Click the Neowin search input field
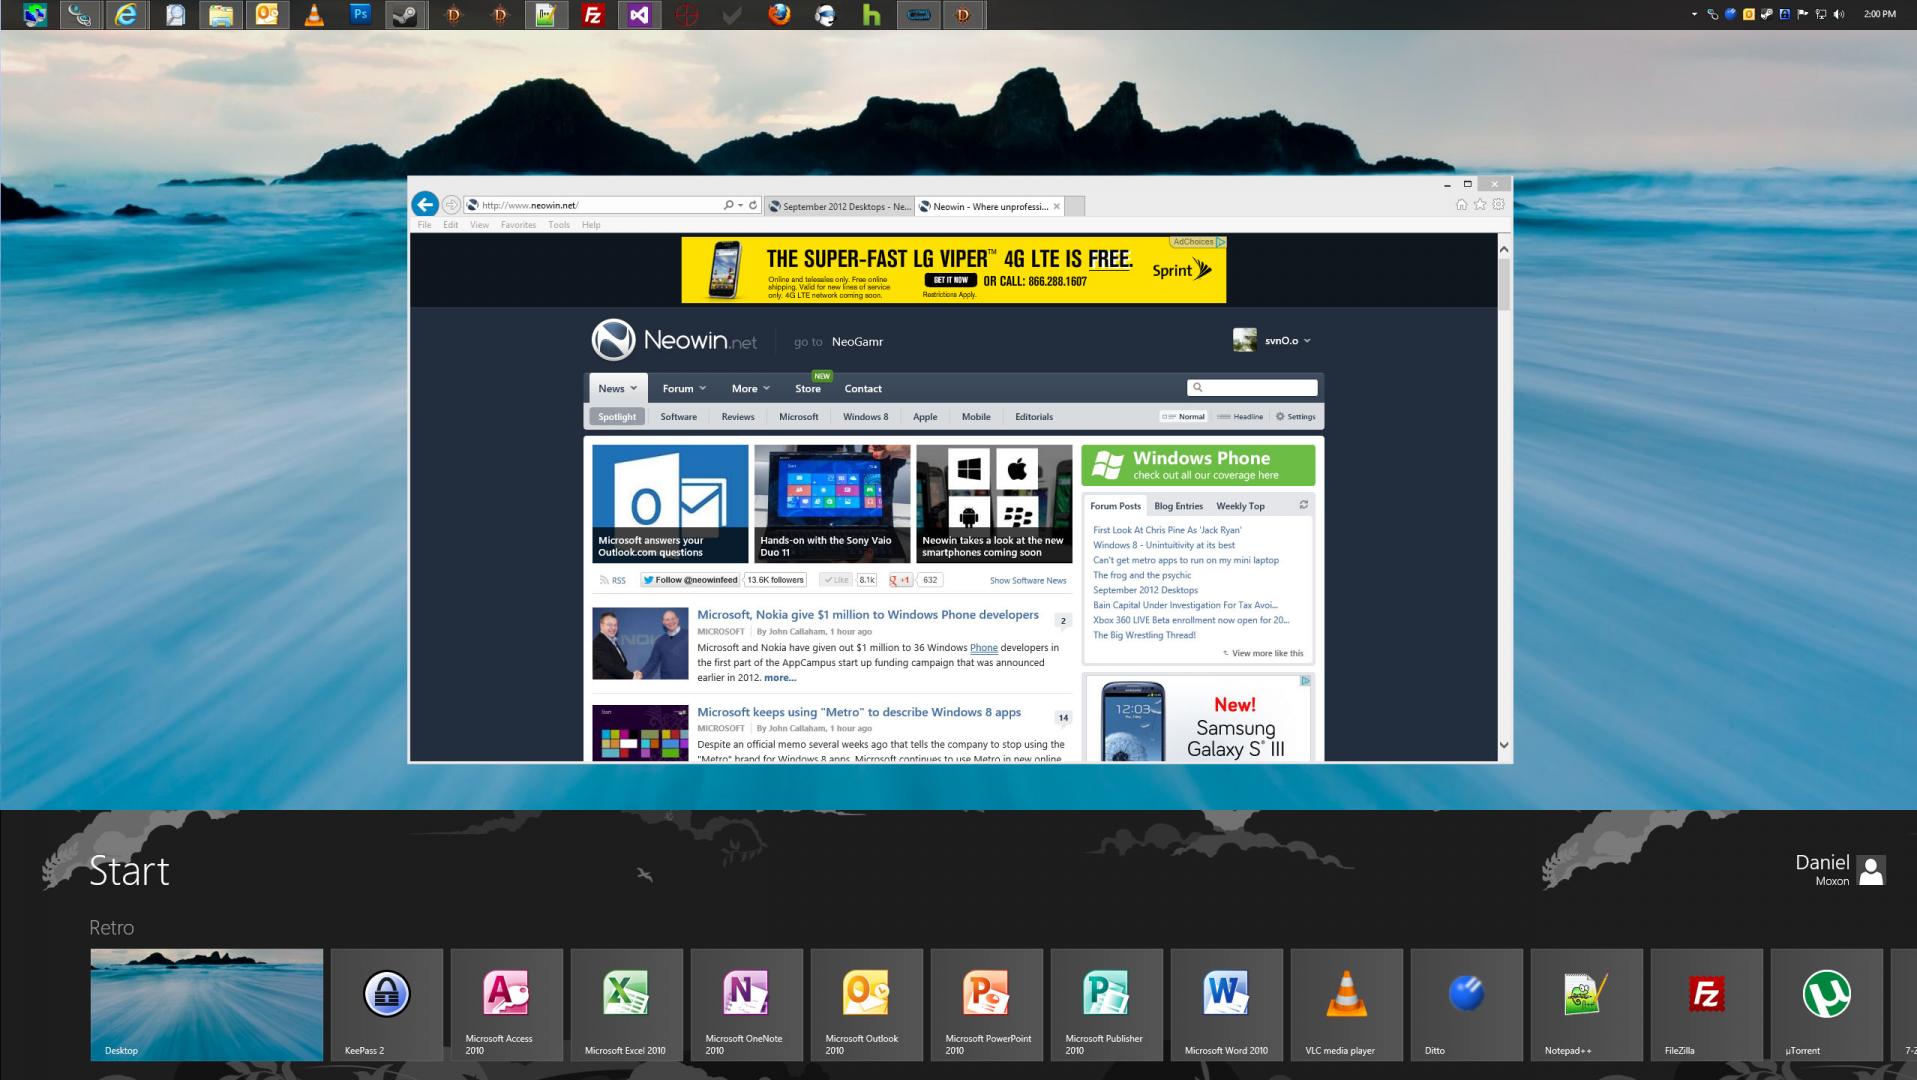The width and height of the screenshot is (1917, 1080). pyautogui.click(x=1252, y=387)
